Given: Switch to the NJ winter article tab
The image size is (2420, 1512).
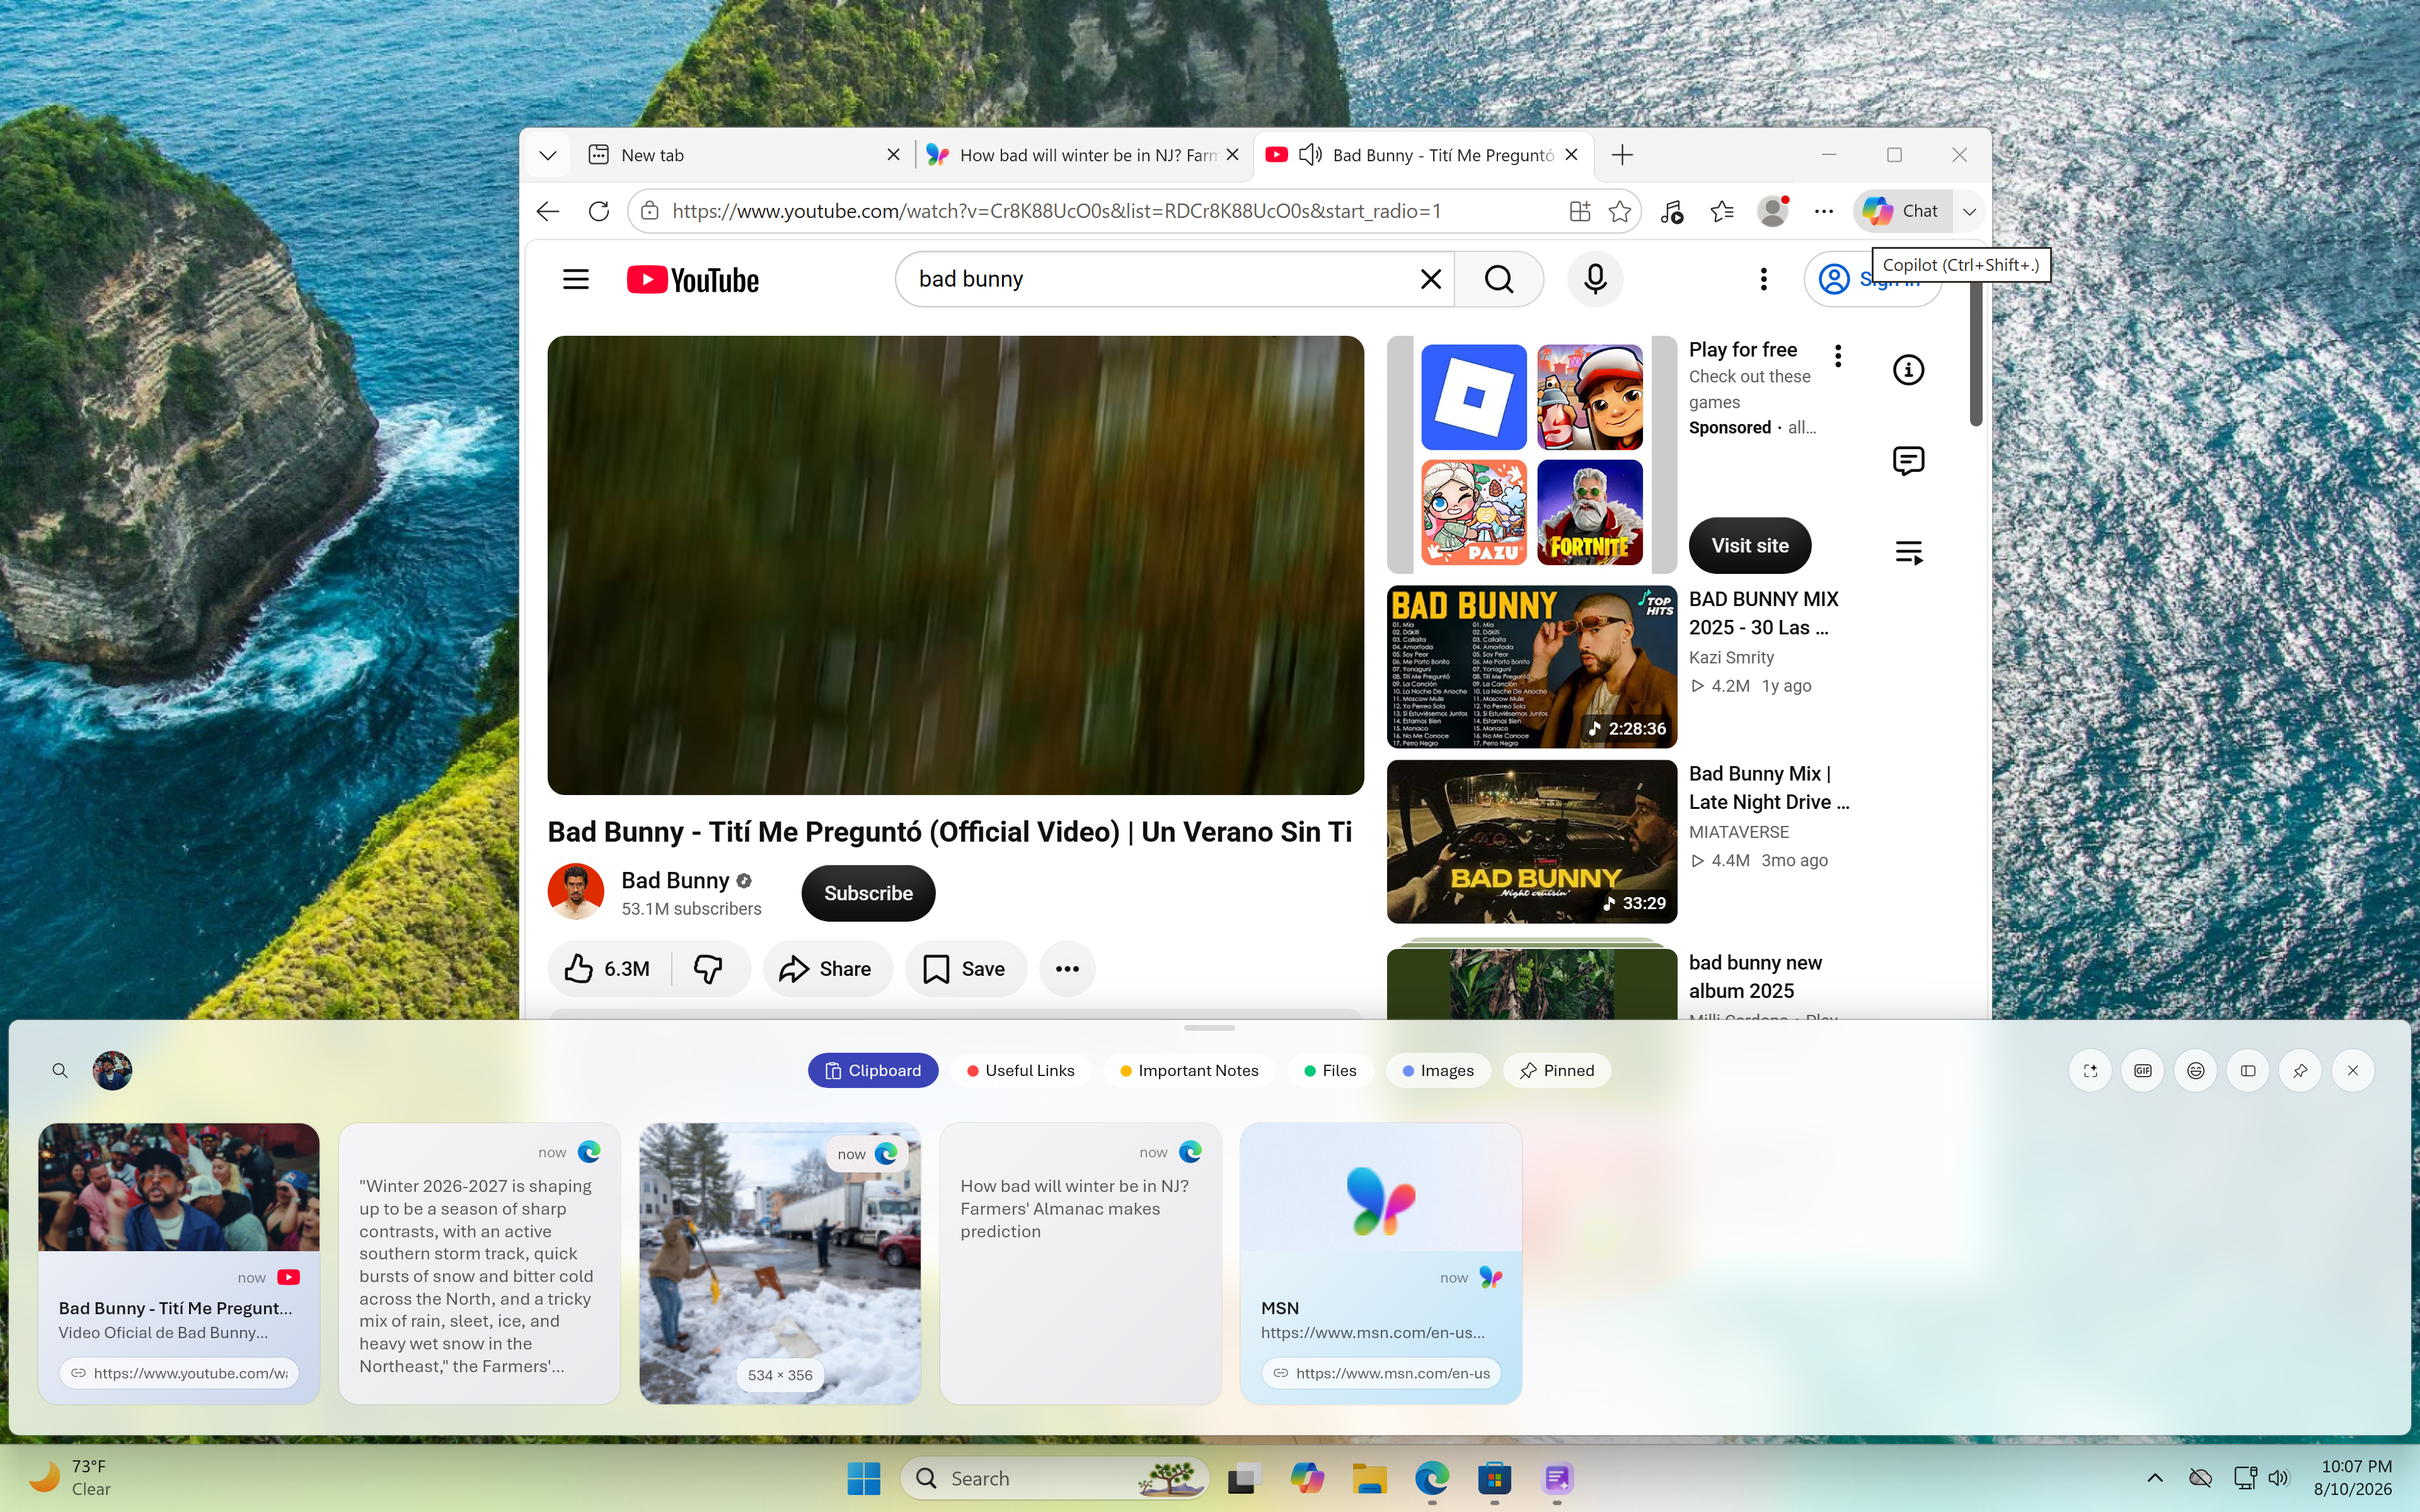Looking at the screenshot, I should [1083, 155].
